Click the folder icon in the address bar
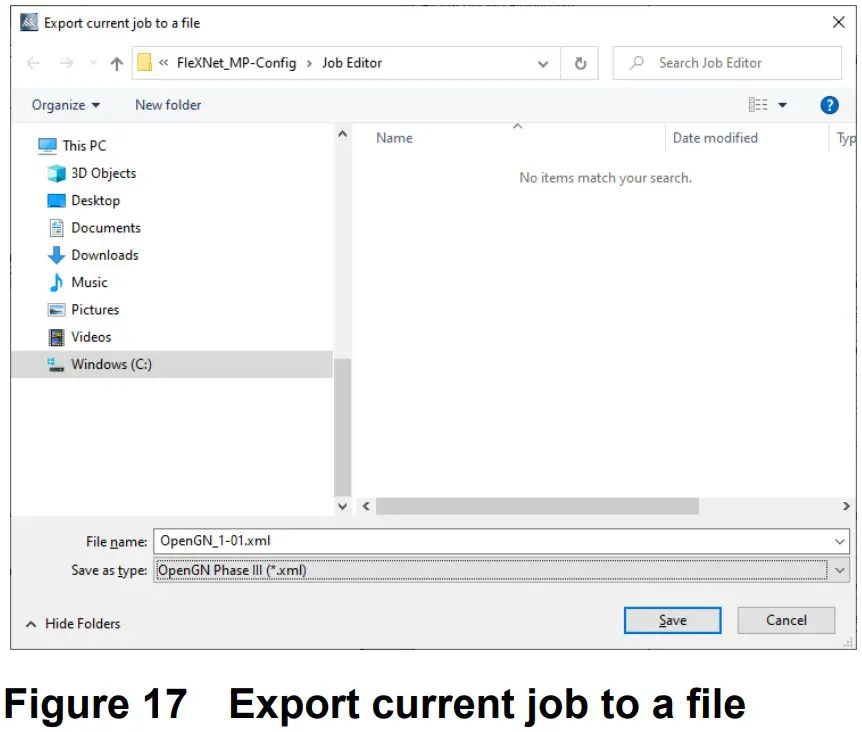Image resolution: width=862 pixels, height=732 pixels. [145, 63]
